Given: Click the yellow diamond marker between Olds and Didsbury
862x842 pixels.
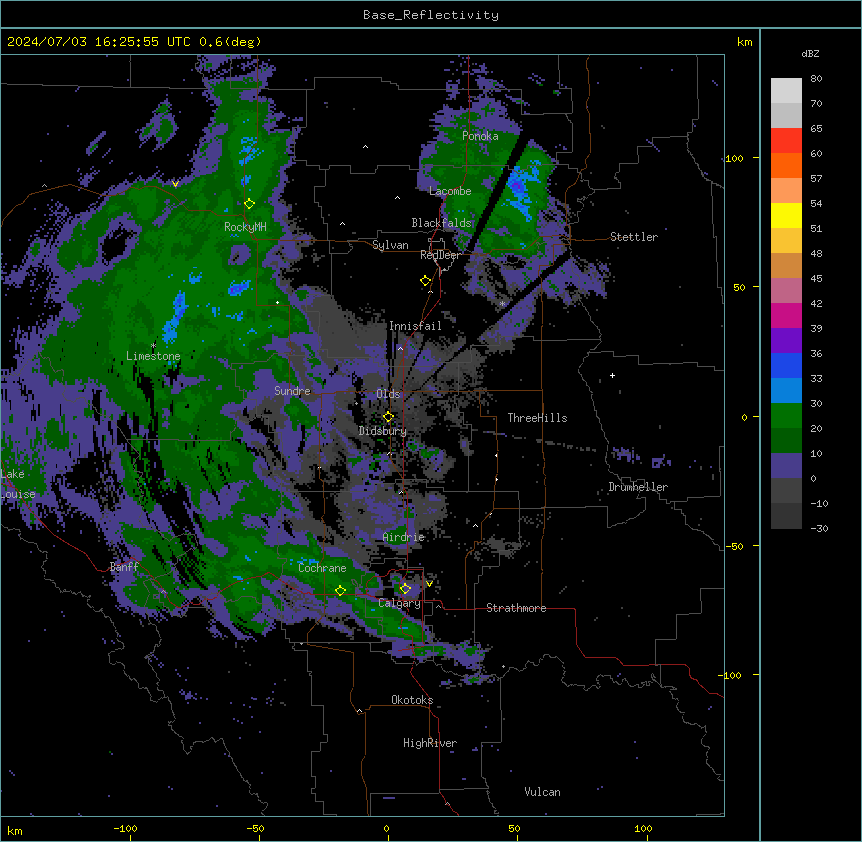Looking at the screenshot, I should pyautogui.click(x=388, y=417).
